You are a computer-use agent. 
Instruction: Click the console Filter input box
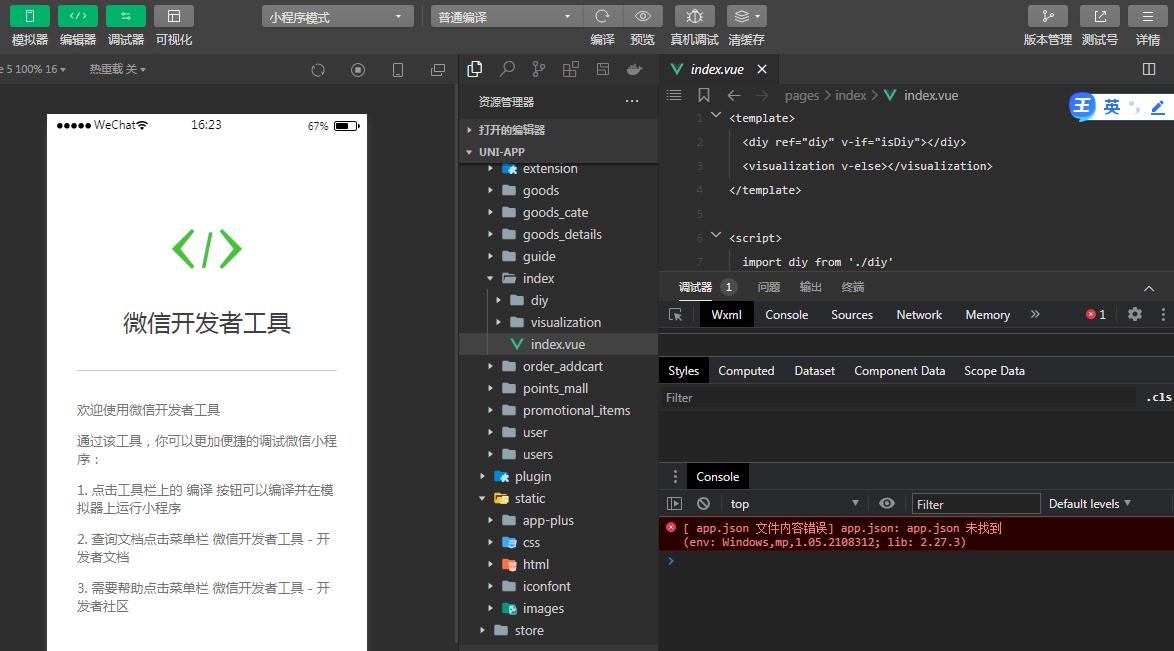(x=976, y=504)
